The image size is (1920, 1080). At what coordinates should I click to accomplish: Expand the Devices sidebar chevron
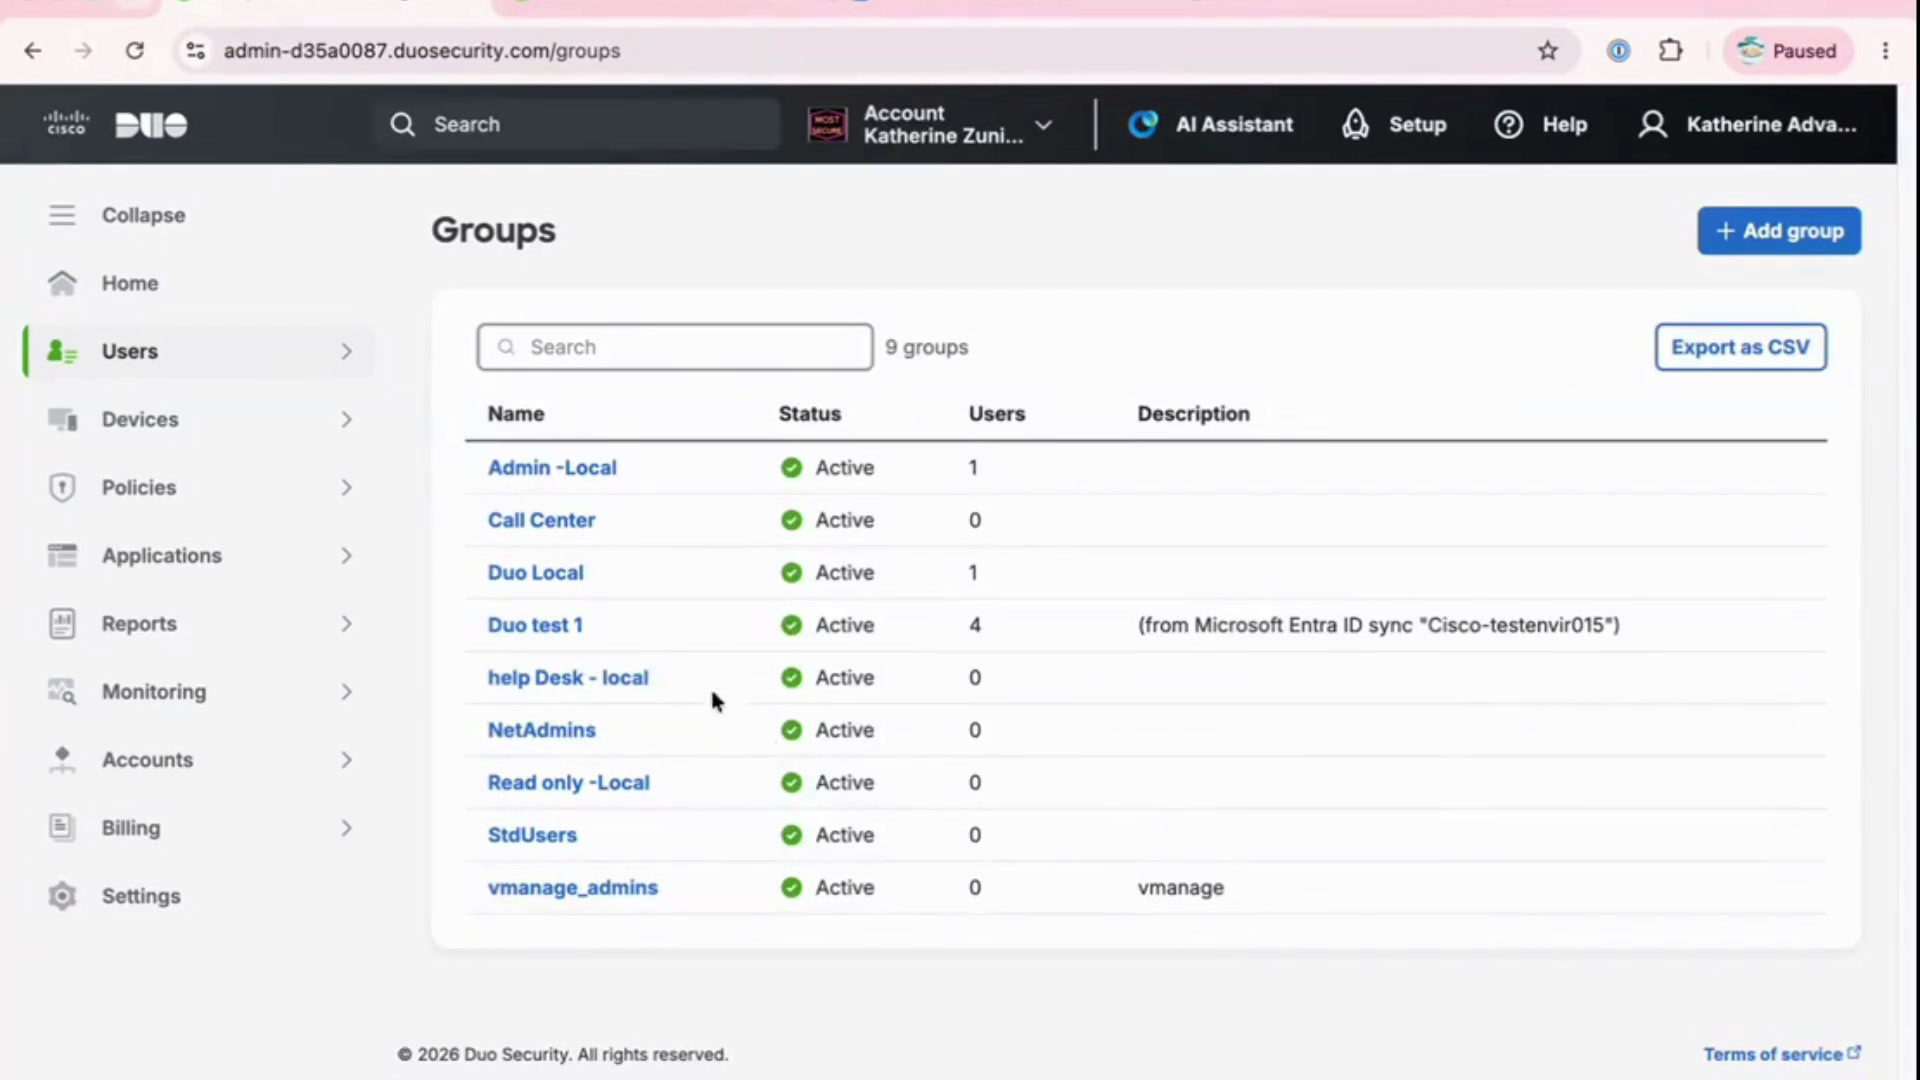(x=346, y=419)
